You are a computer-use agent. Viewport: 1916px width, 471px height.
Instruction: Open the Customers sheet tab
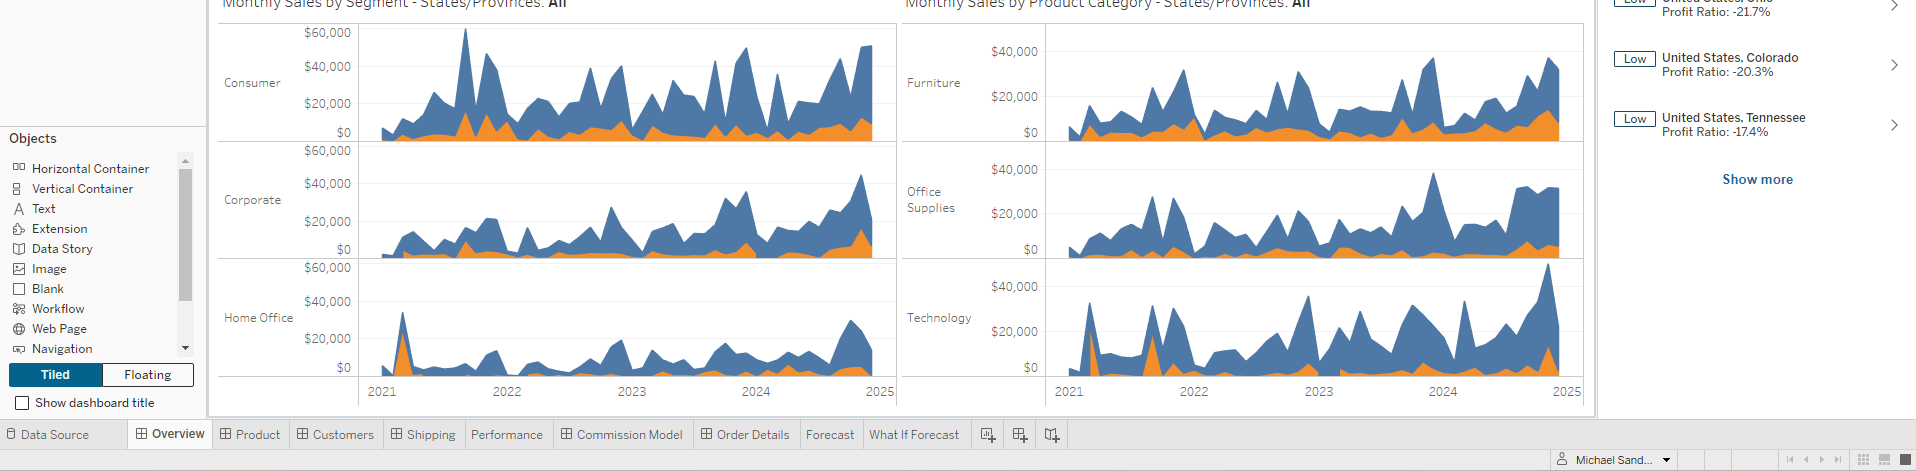pos(335,435)
